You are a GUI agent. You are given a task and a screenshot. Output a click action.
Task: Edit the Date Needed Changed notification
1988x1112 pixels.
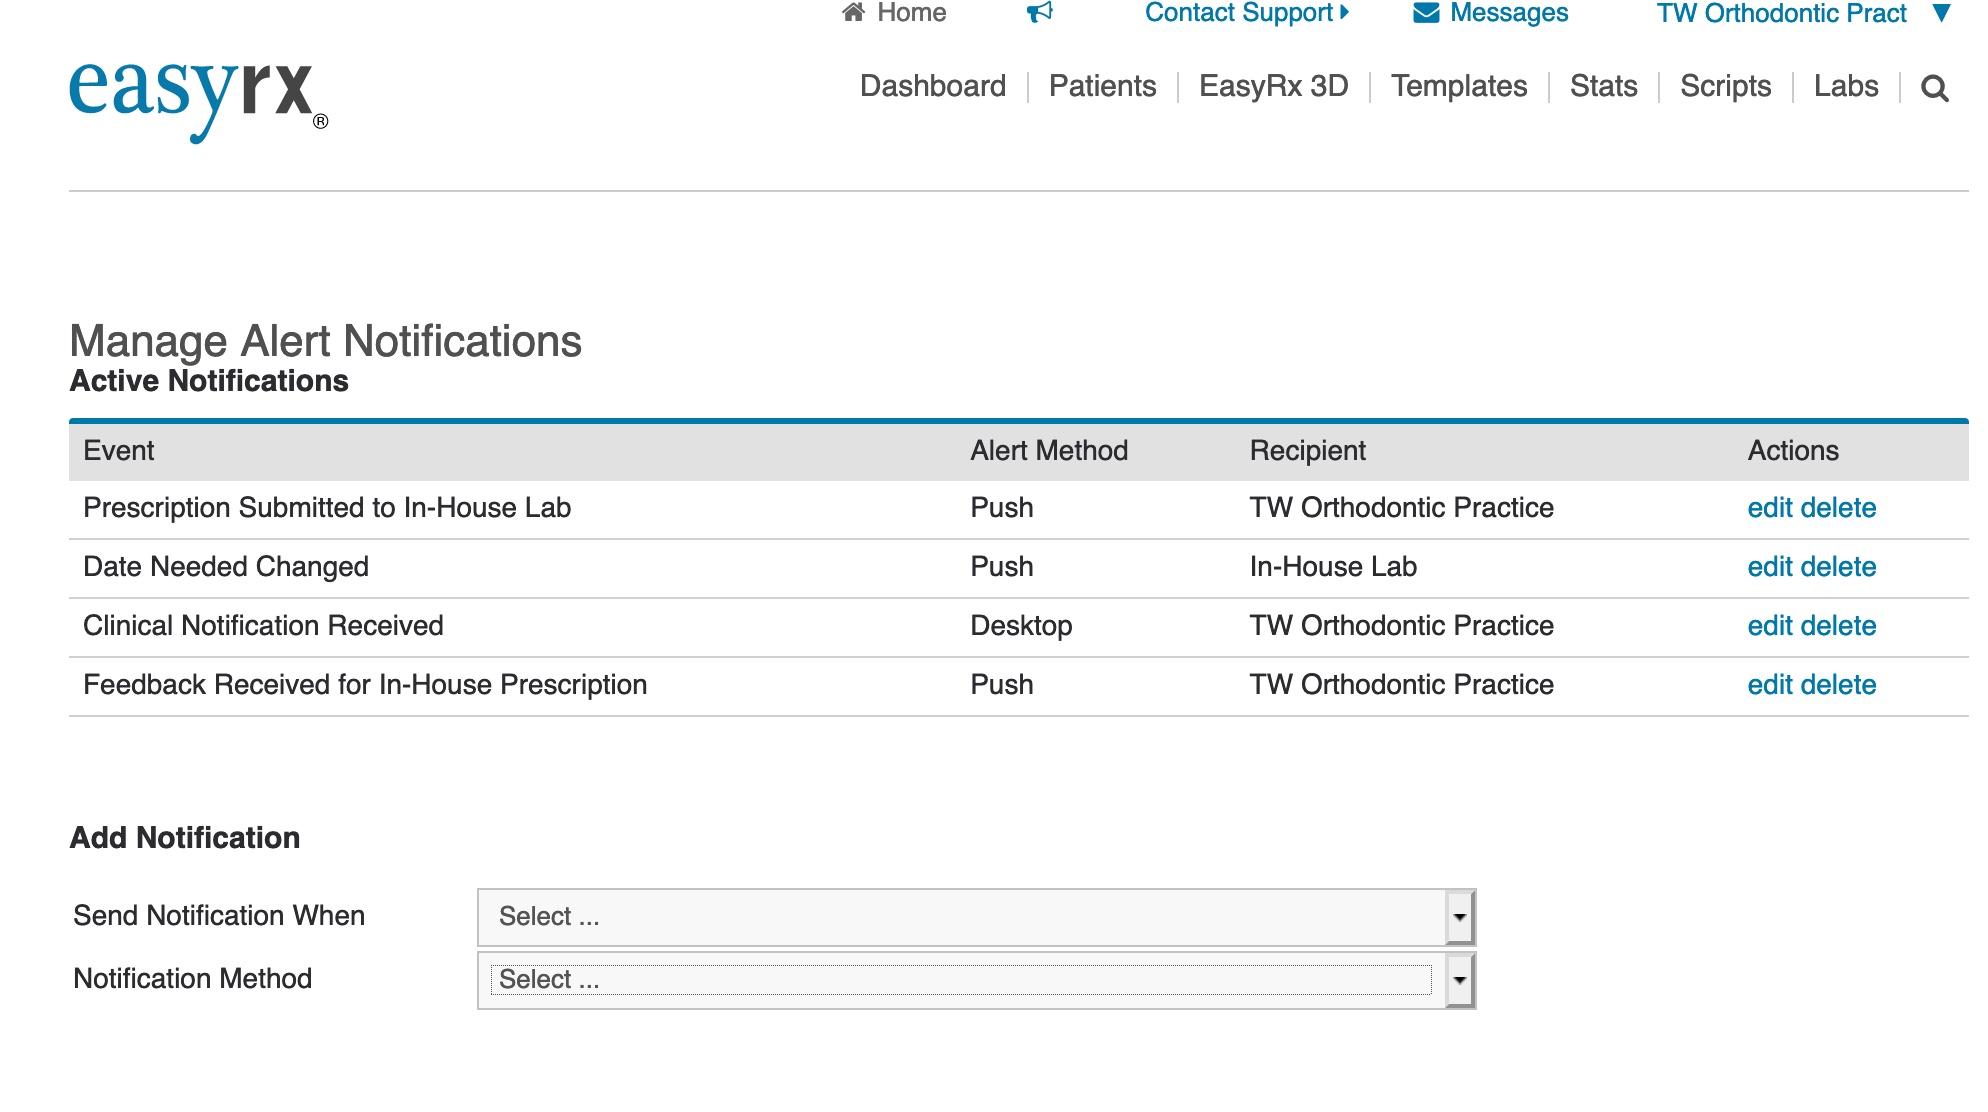point(1769,567)
